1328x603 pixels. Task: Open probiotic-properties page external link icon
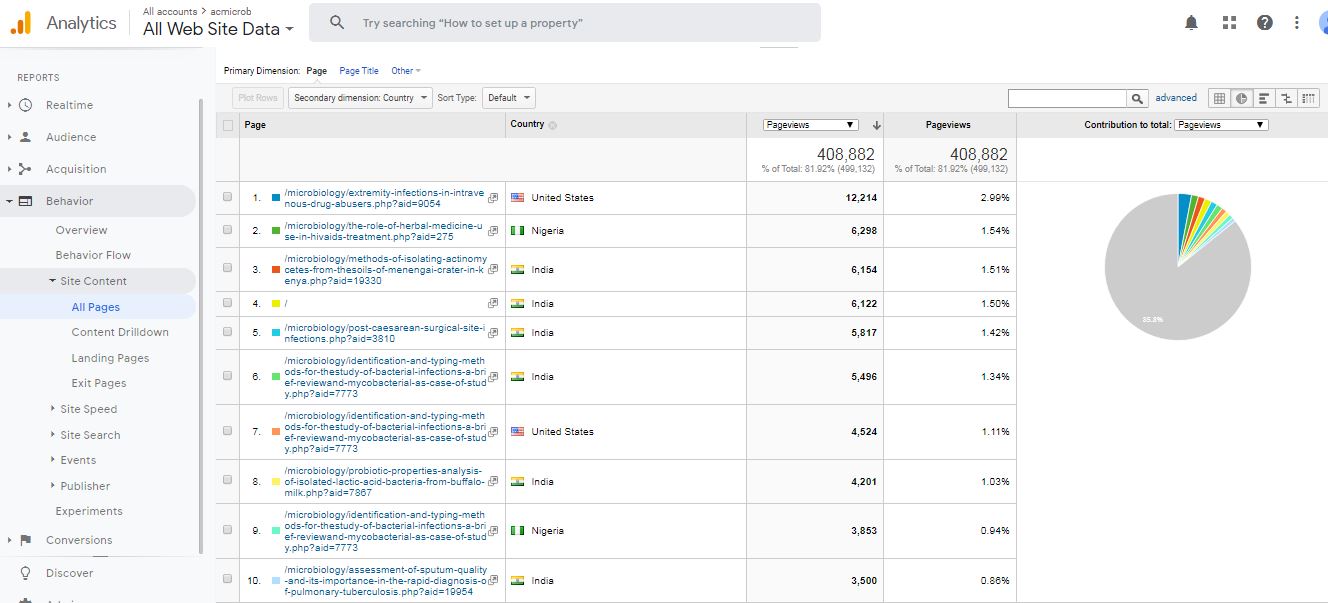point(492,482)
